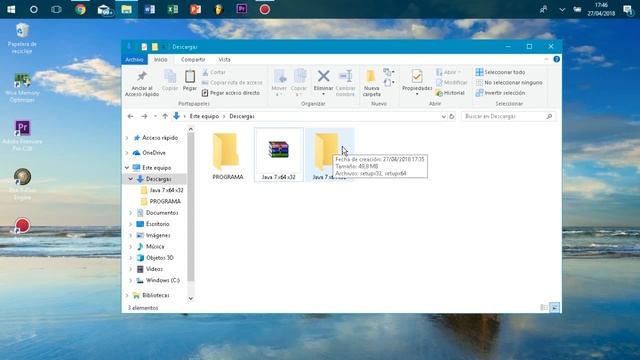Viewport: 640px width, 360px height.
Task: Click Seleccionar todo
Action: [x=500, y=72]
